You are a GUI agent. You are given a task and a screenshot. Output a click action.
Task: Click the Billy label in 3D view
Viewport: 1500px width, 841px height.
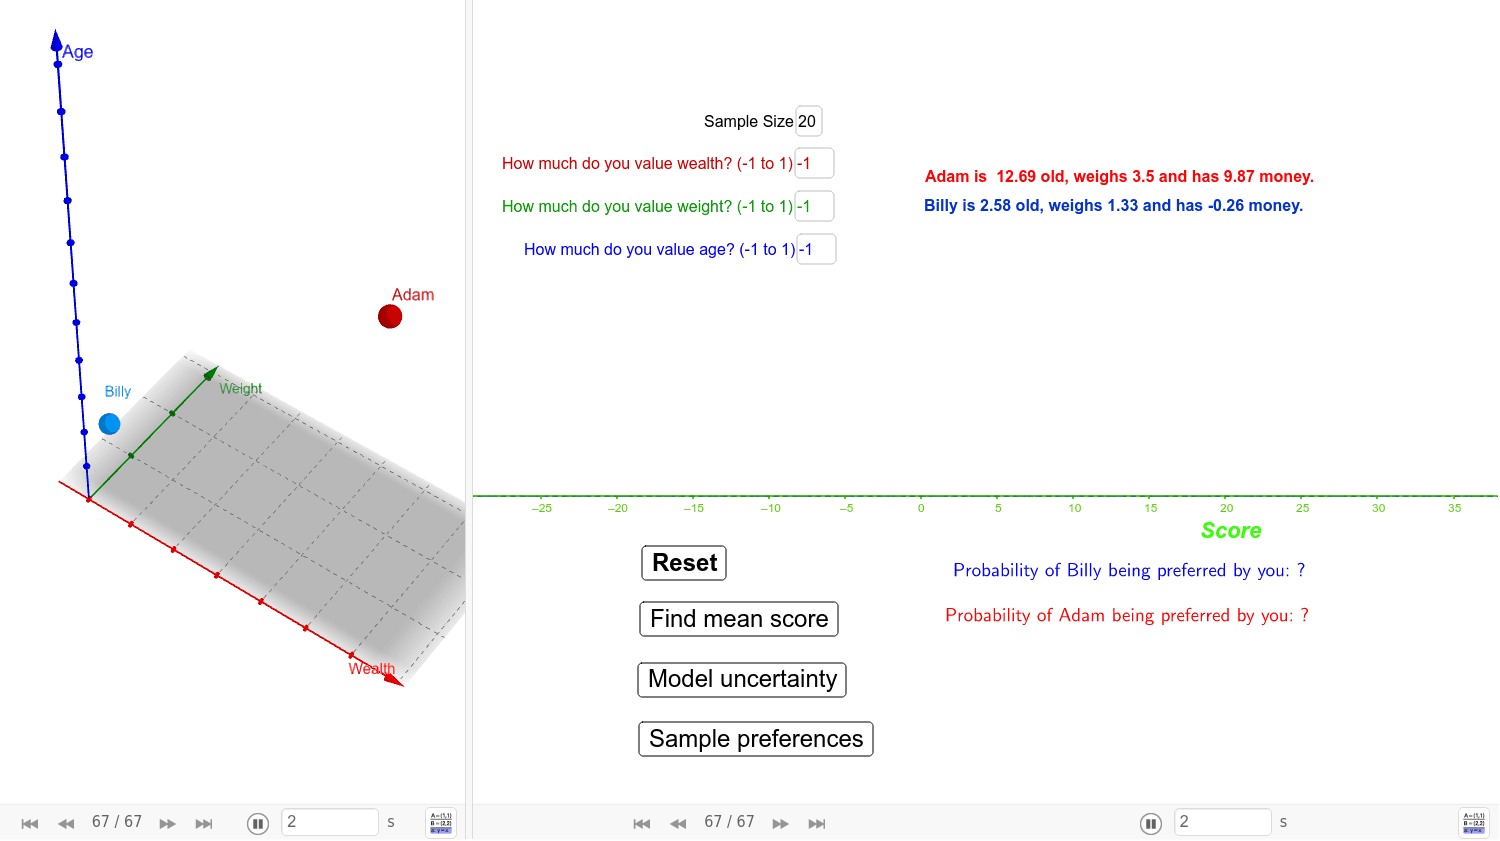tap(118, 391)
